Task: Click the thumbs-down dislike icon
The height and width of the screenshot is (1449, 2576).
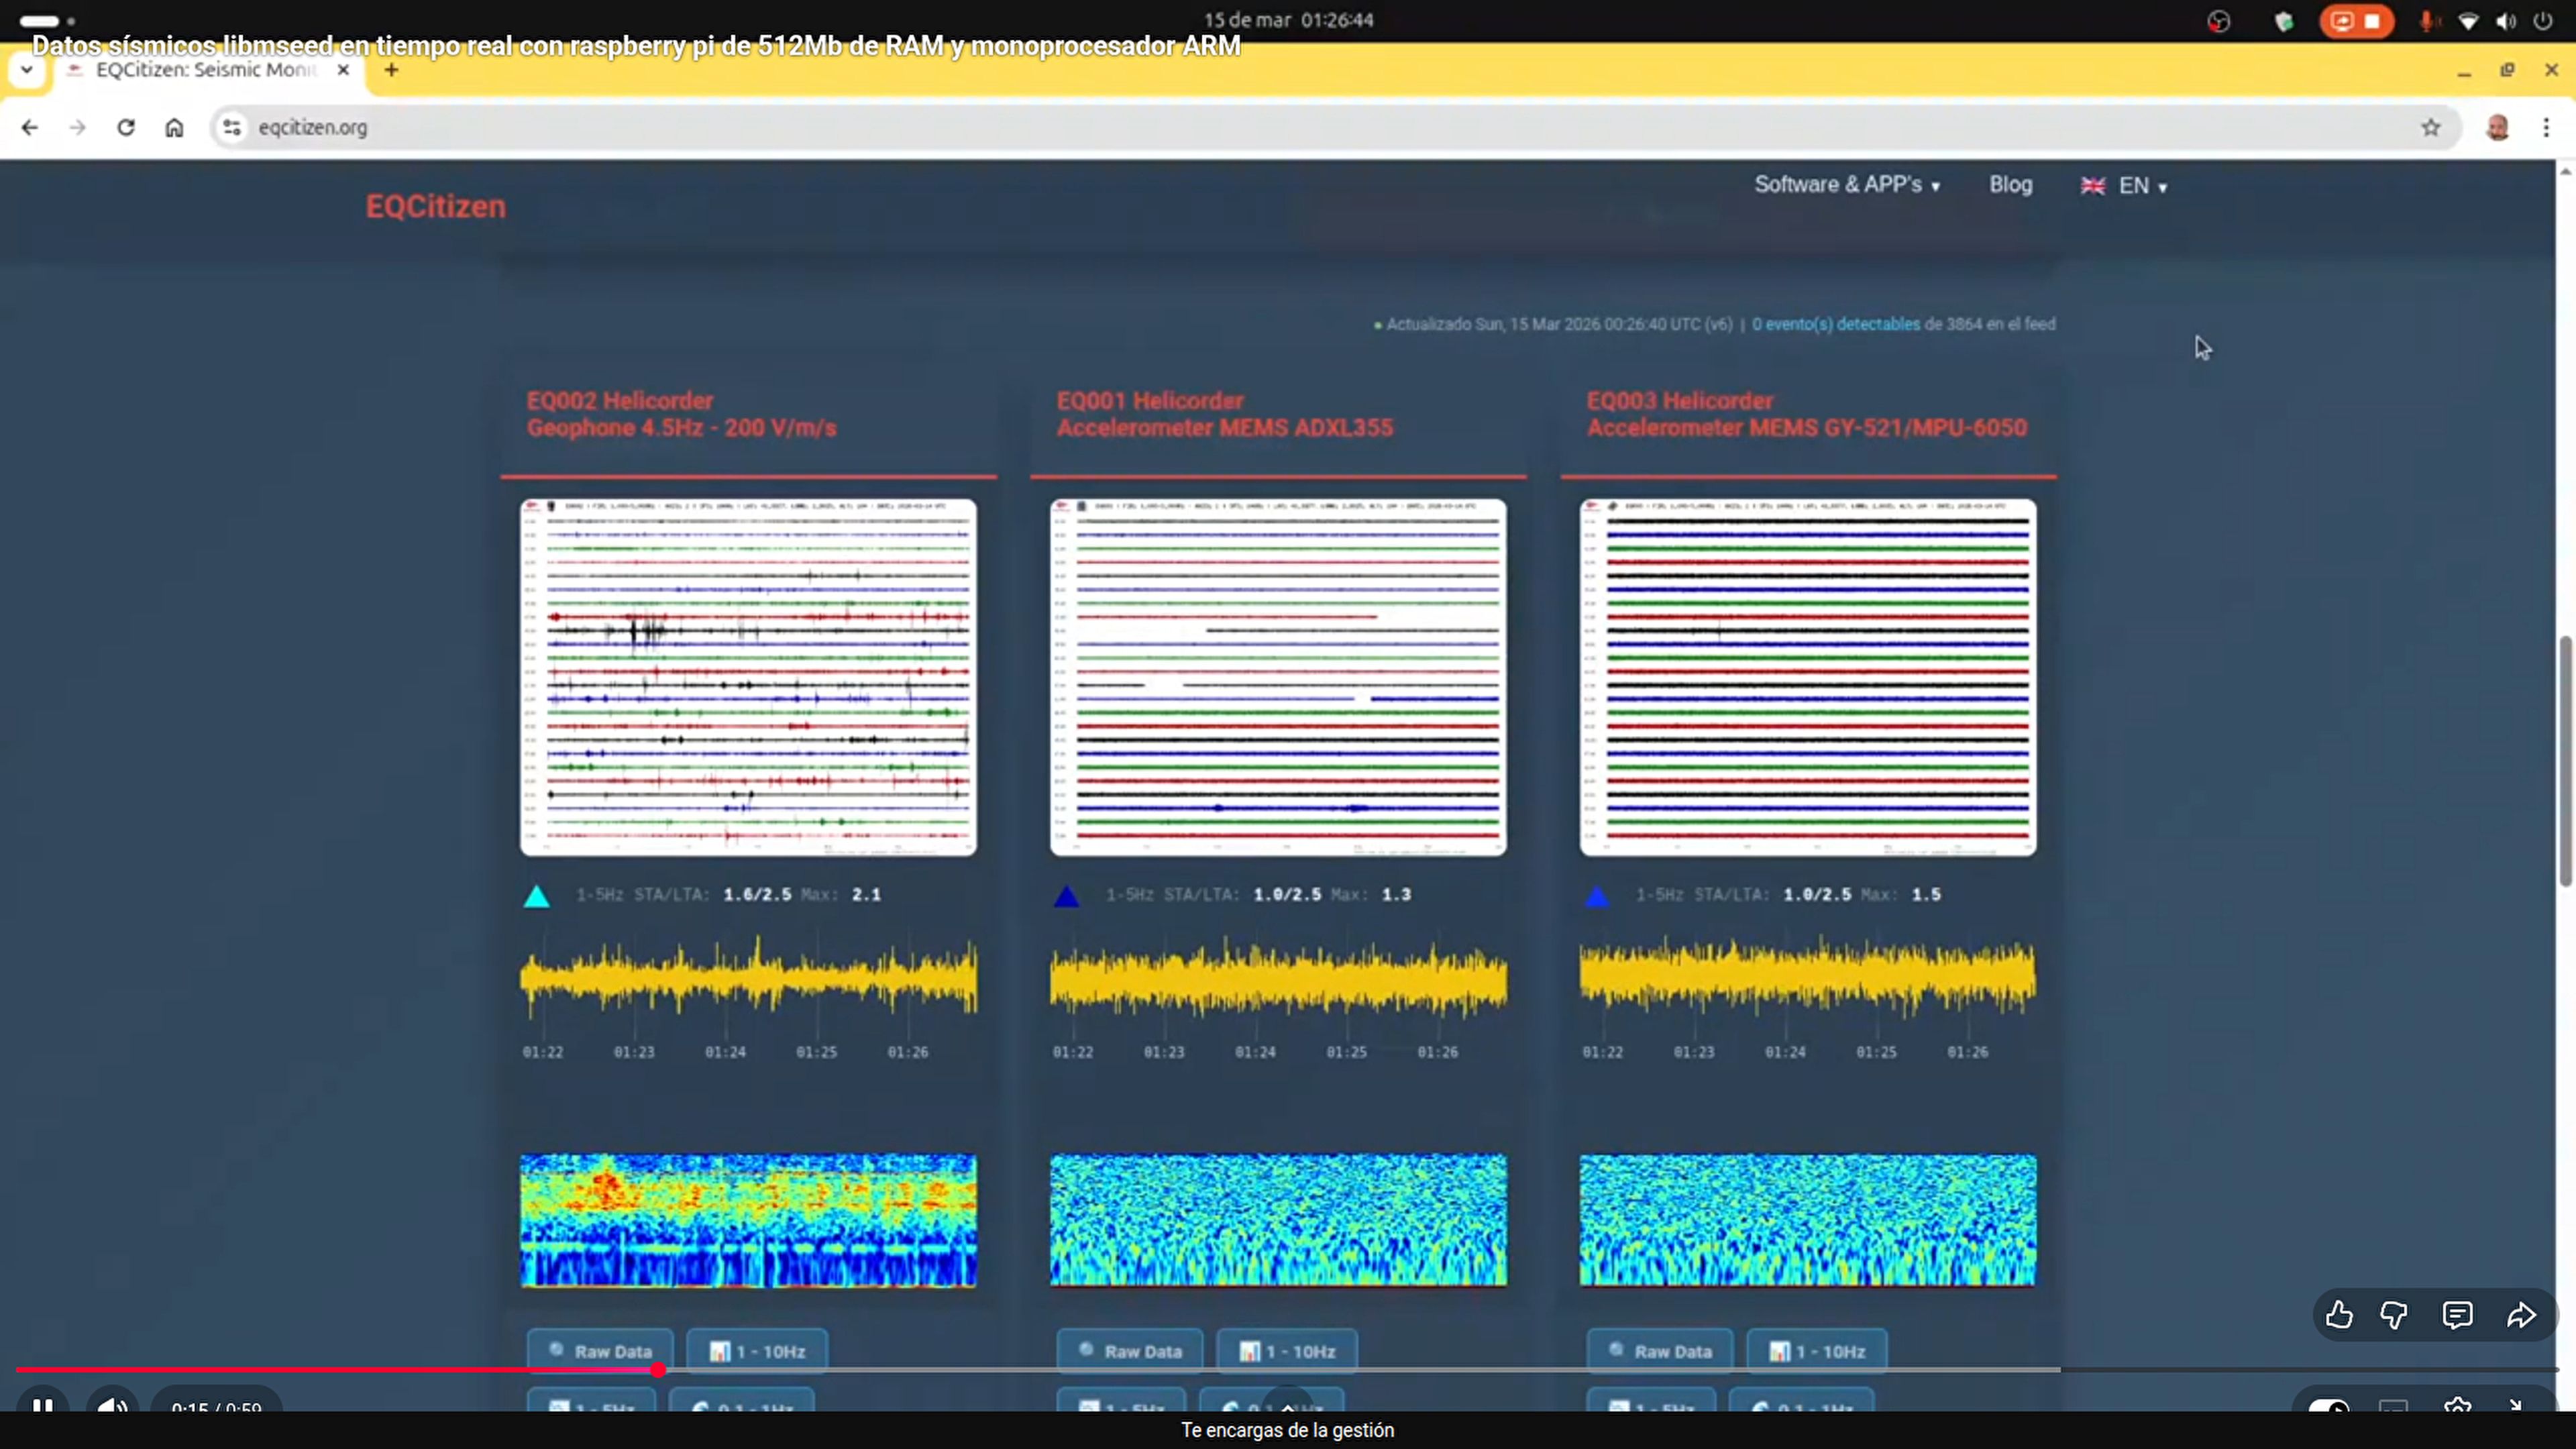Action: pos(2394,1315)
